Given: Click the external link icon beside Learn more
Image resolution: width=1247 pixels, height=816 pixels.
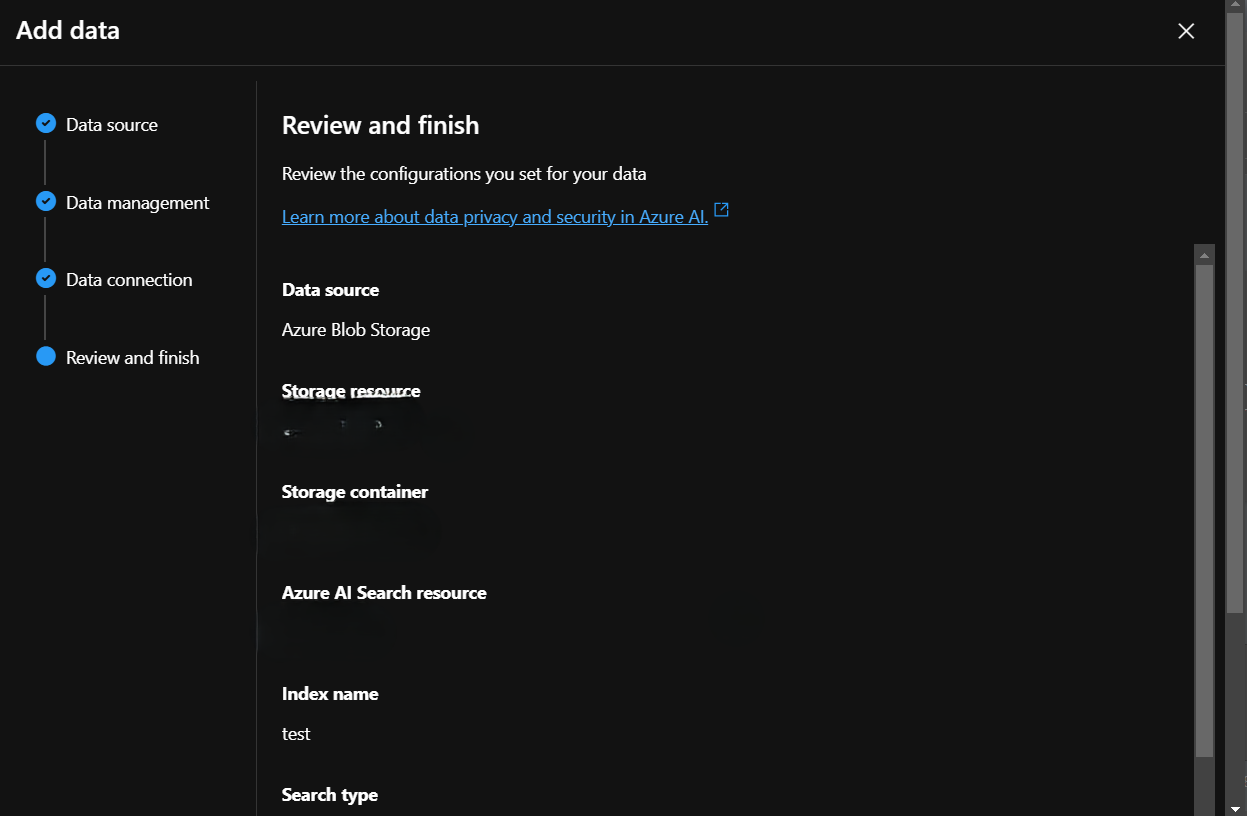Looking at the screenshot, I should (x=721, y=211).
